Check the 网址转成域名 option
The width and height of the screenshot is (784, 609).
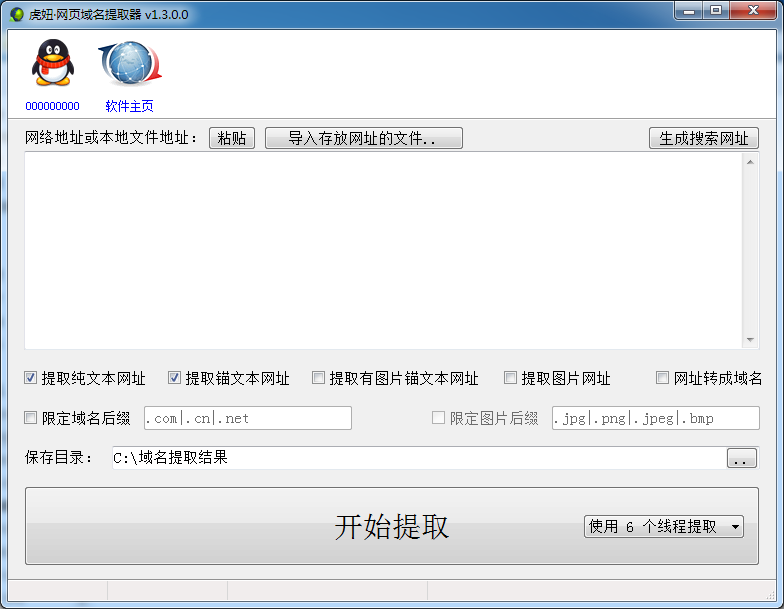point(662,378)
